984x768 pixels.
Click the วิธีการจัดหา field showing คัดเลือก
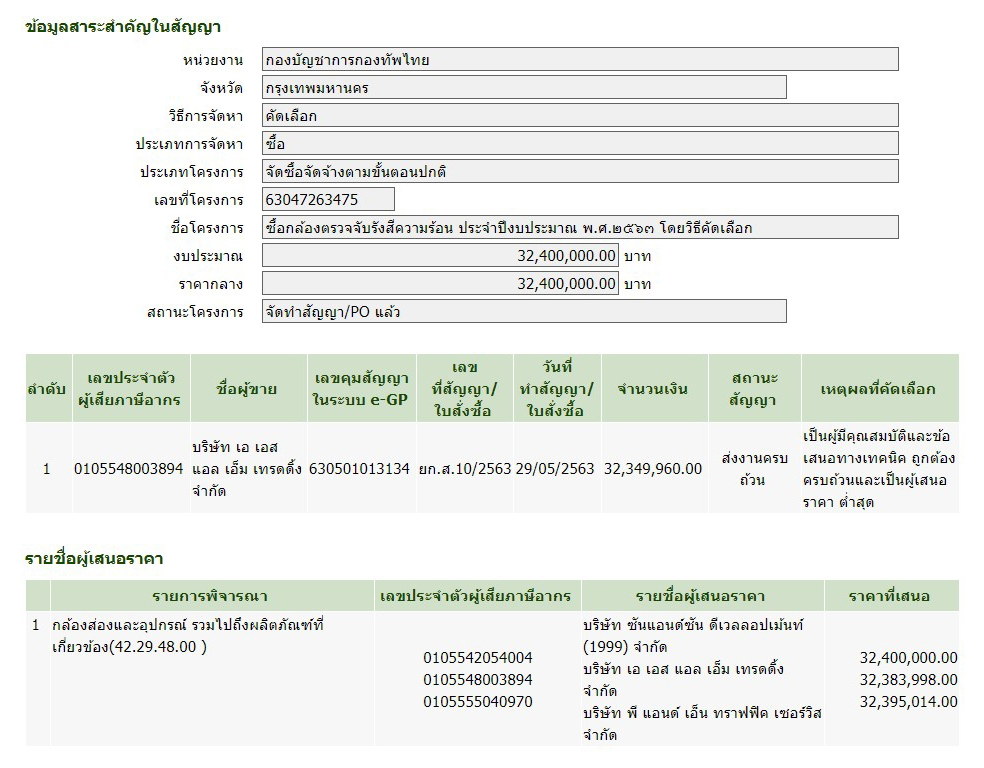coord(580,116)
